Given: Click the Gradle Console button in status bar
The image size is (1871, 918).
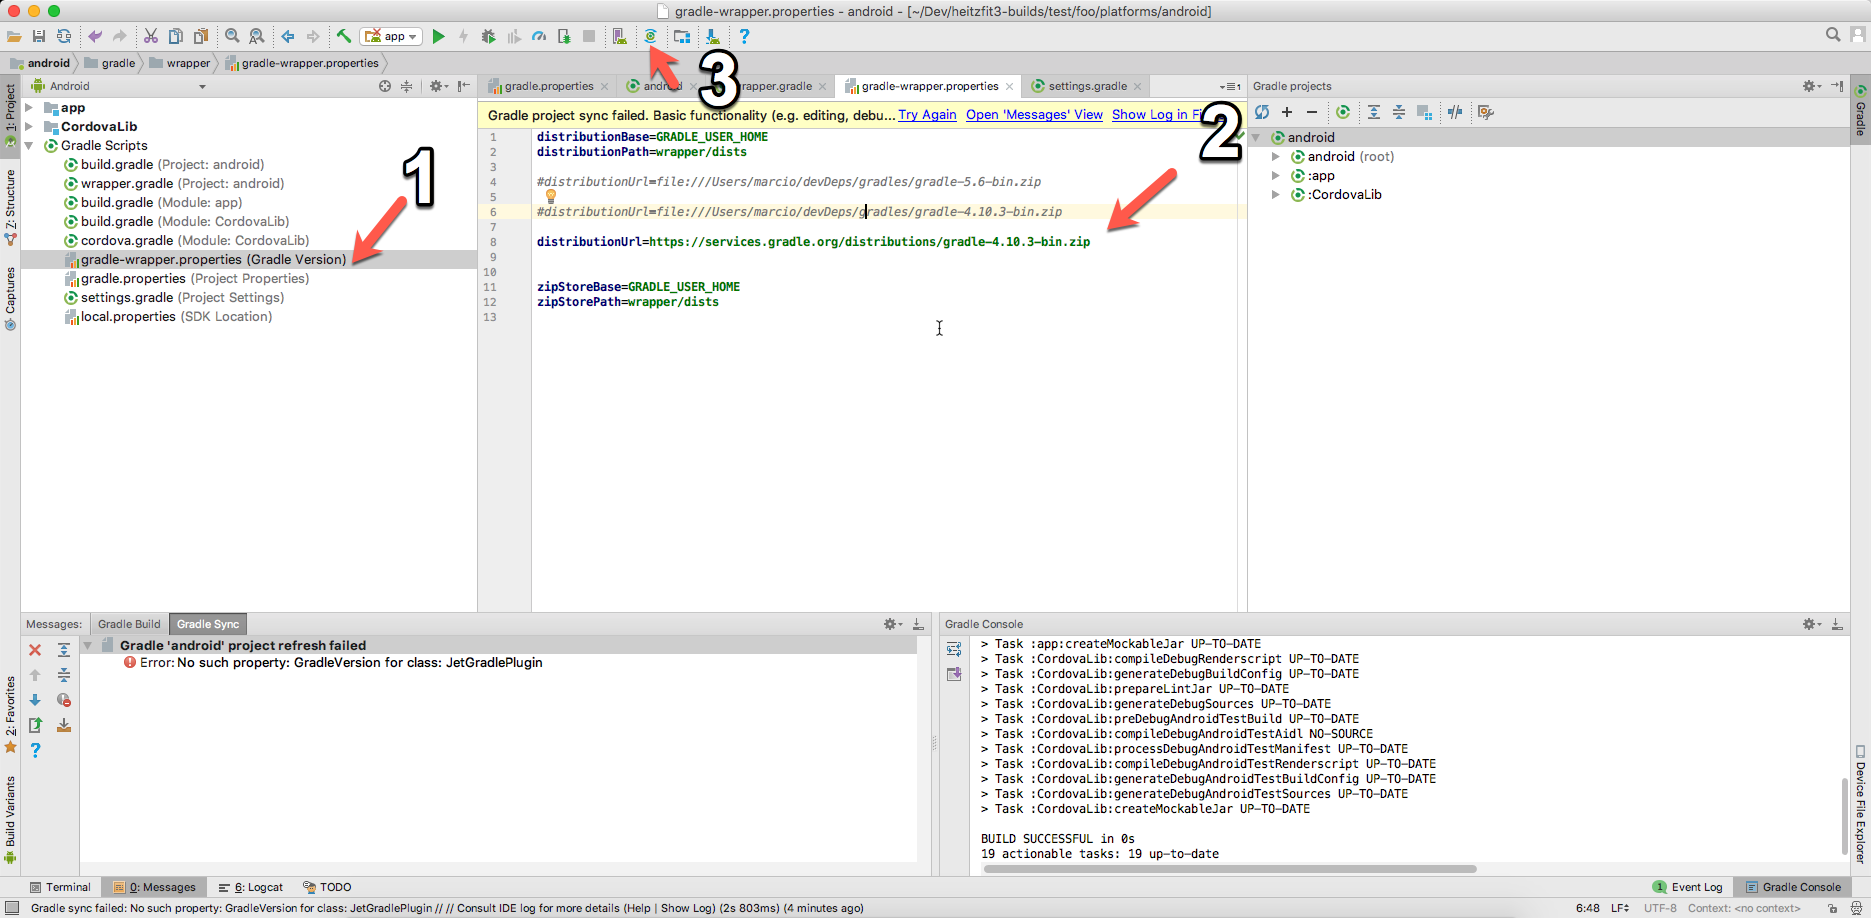Looking at the screenshot, I should tap(1793, 887).
